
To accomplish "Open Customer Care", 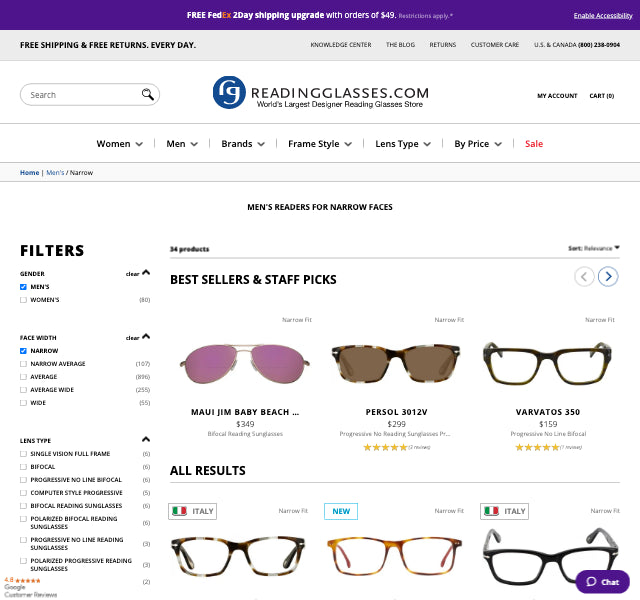I will [495, 45].
